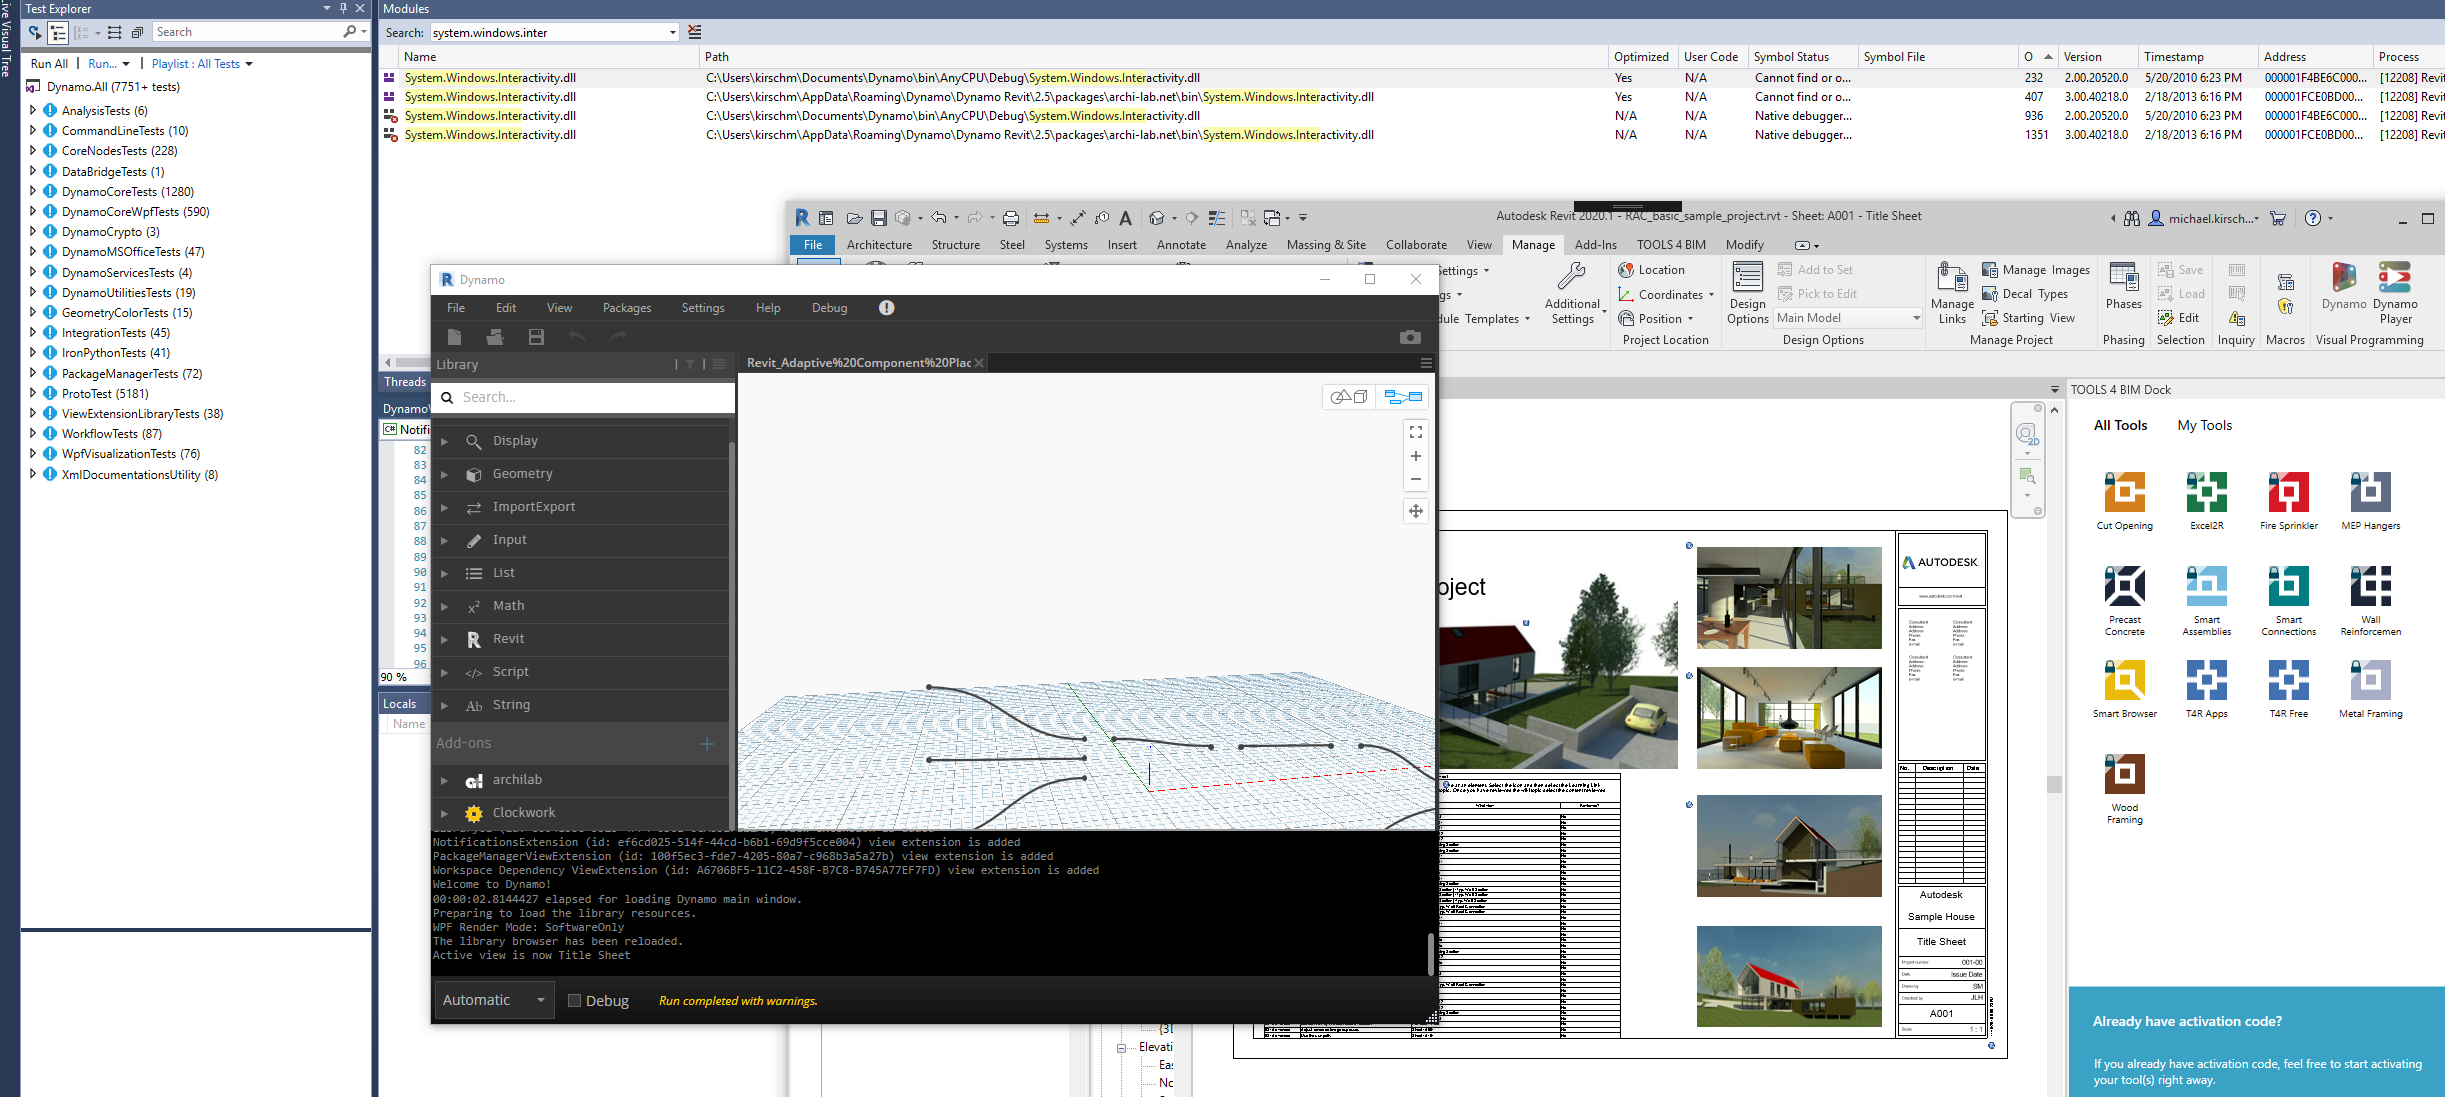Enable the Debug checkbox in Dynamo
2445x1097 pixels.
click(x=574, y=1000)
